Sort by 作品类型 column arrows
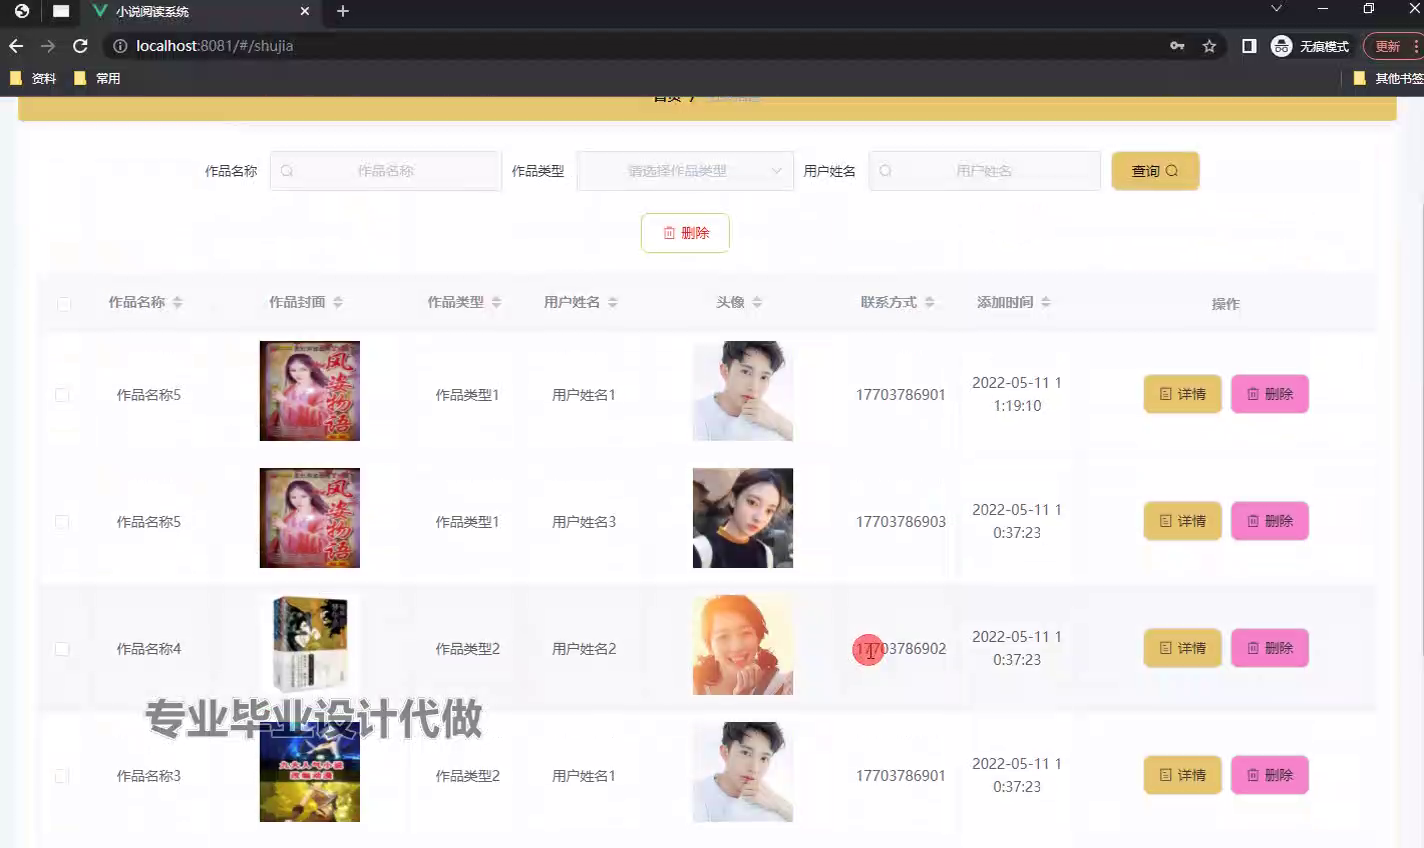1424x848 pixels. [496, 302]
